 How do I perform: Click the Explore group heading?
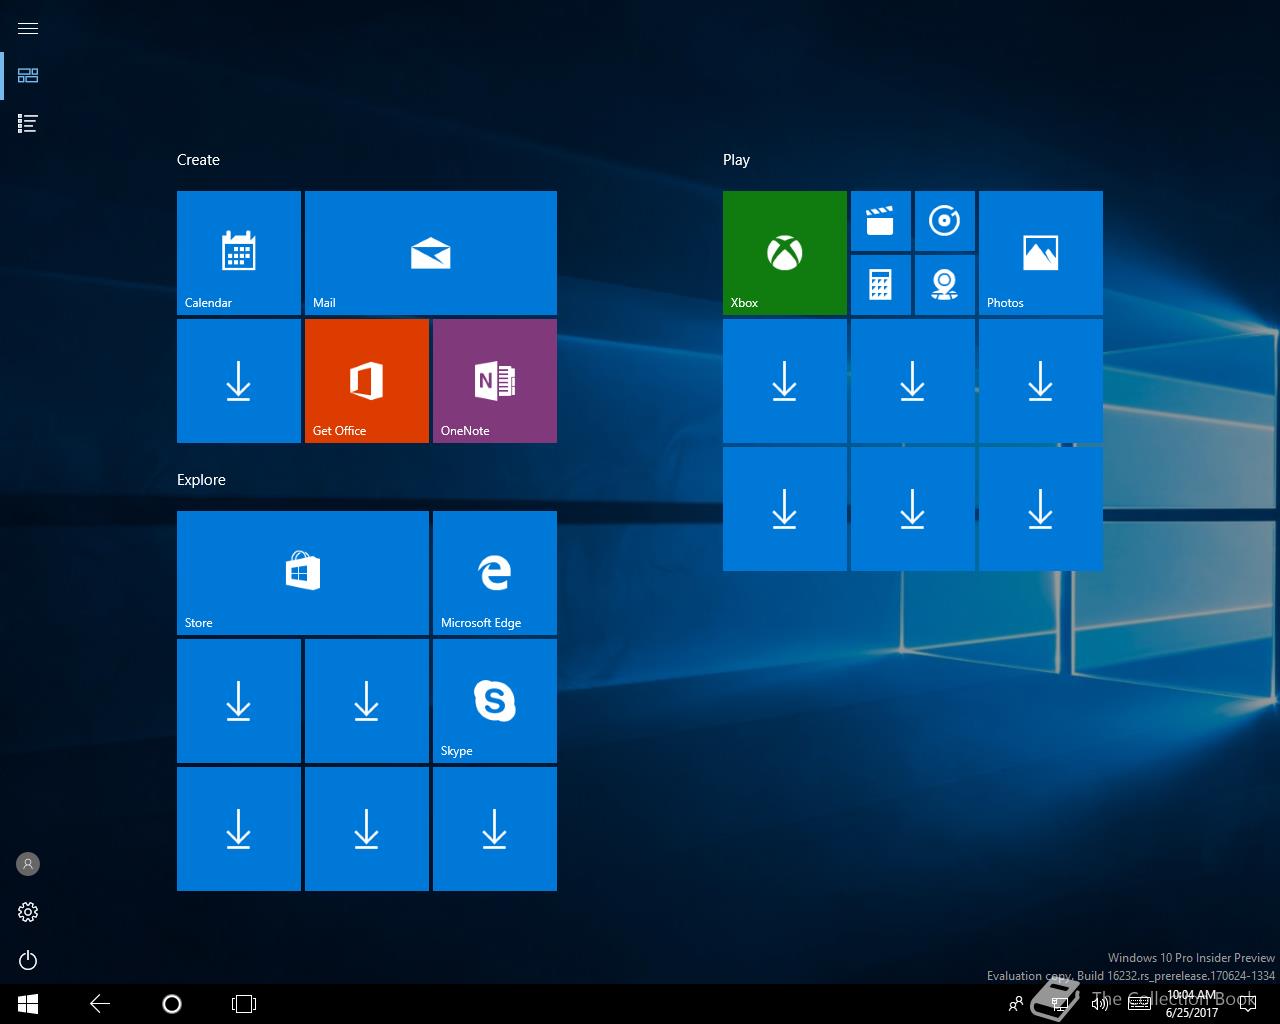click(201, 480)
